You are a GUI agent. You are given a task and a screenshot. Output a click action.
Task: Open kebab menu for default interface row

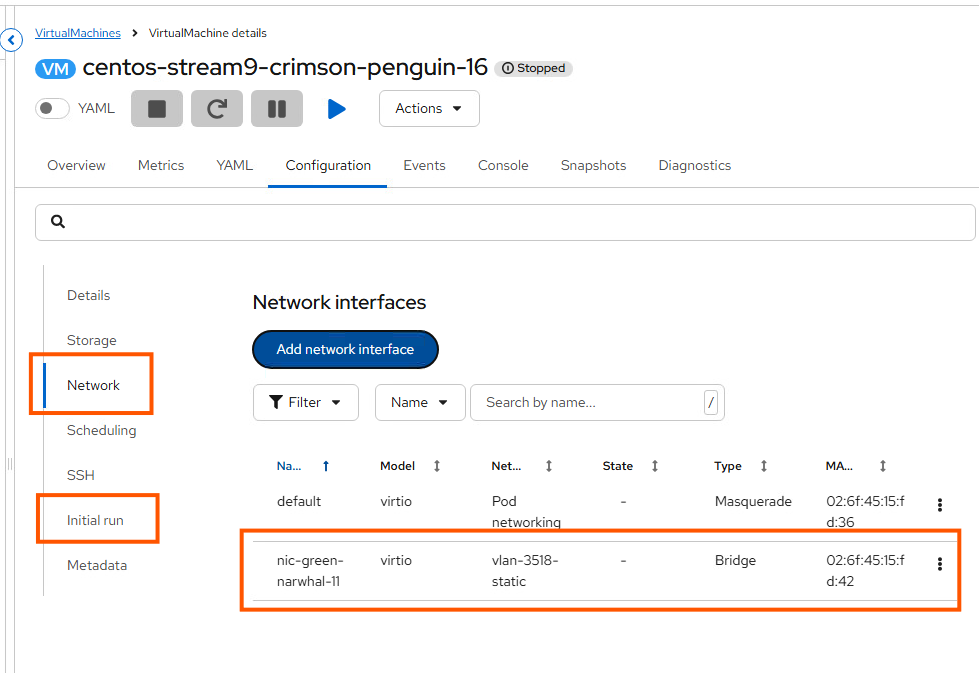[939, 505]
